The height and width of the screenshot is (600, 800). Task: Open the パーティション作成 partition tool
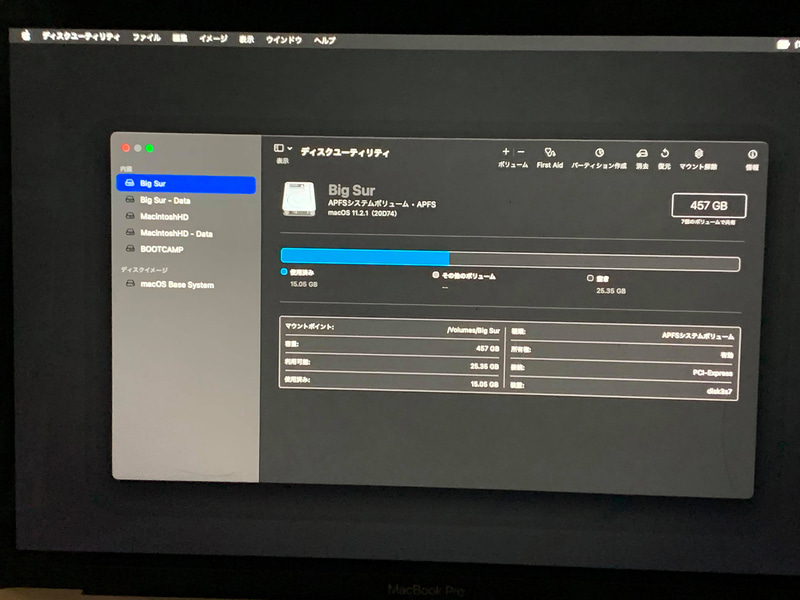(599, 153)
